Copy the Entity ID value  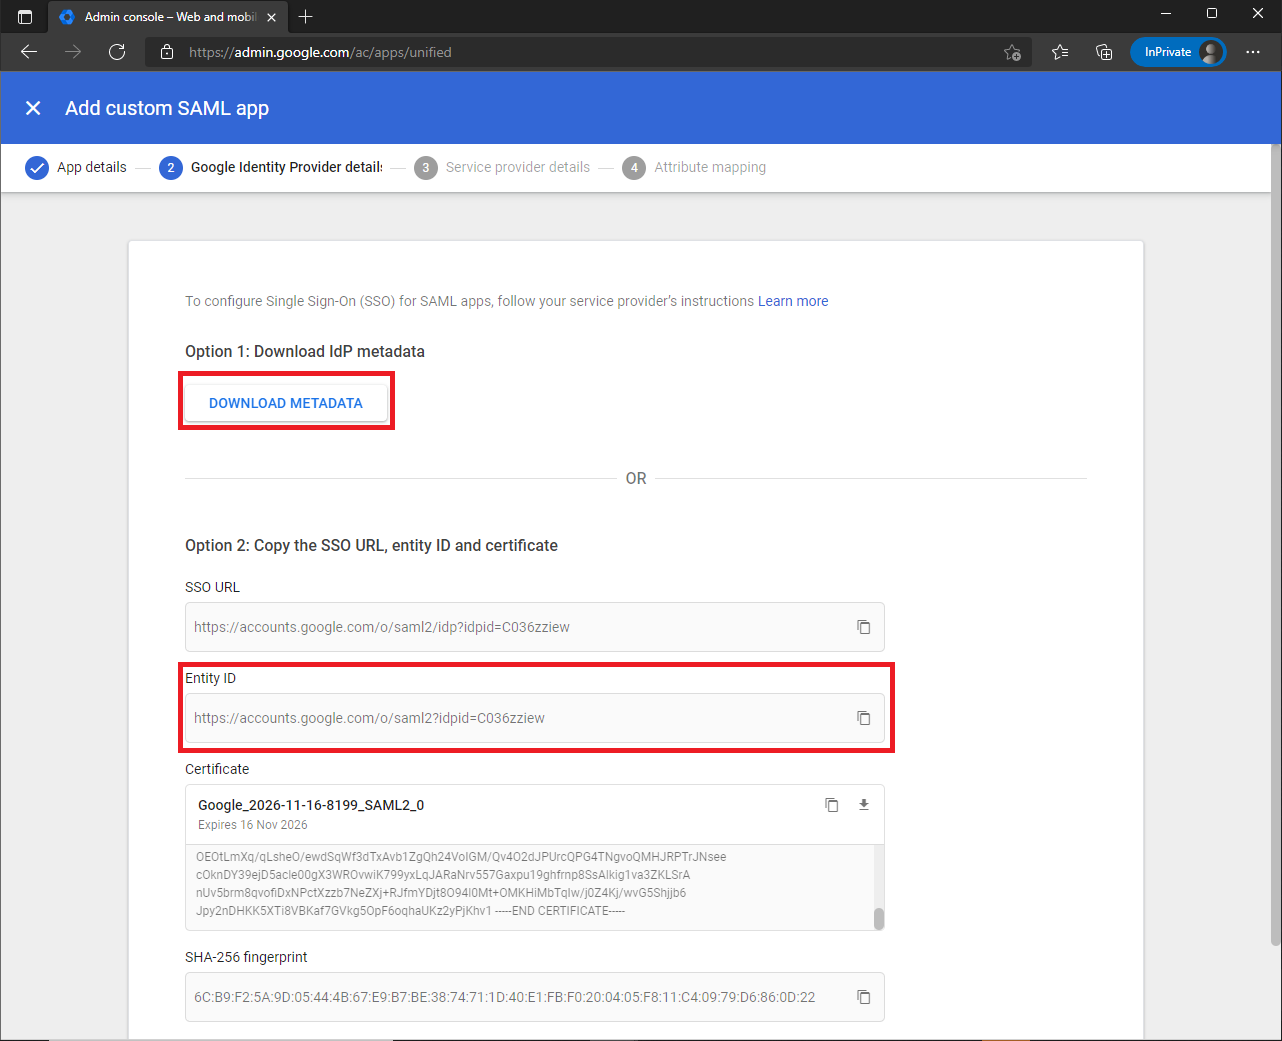click(x=864, y=718)
